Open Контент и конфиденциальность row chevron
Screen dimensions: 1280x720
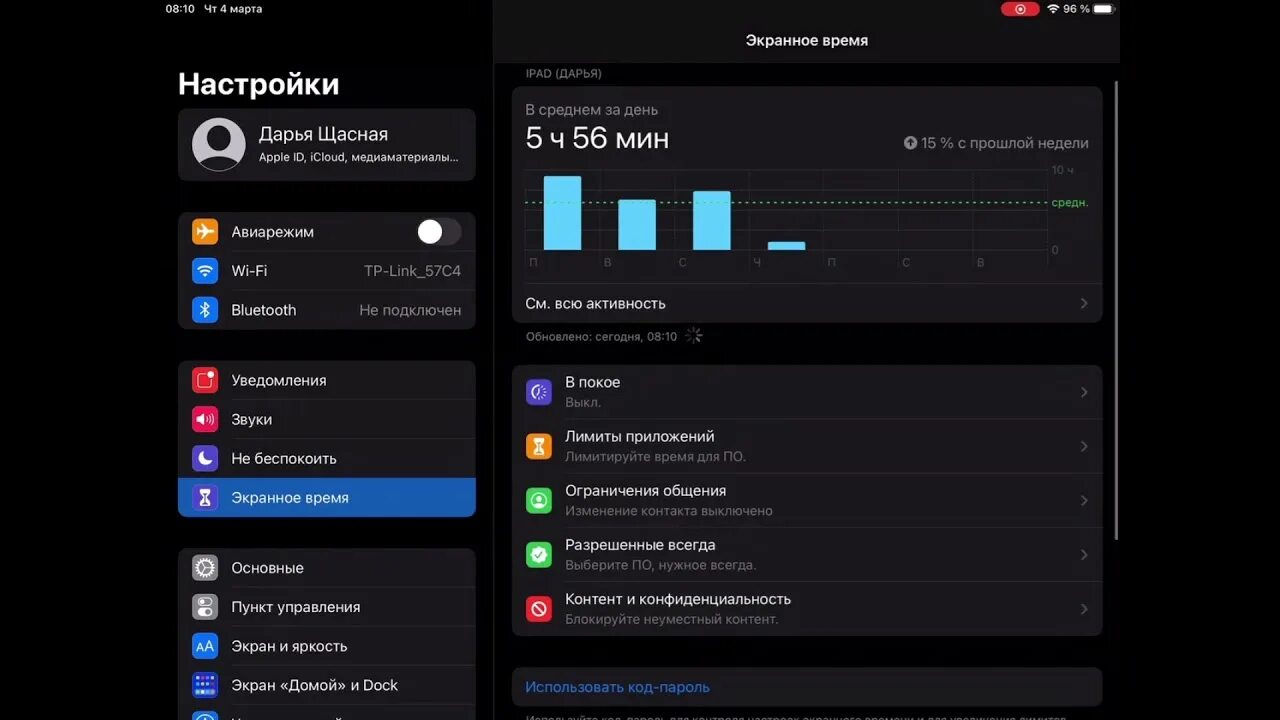point(1084,608)
